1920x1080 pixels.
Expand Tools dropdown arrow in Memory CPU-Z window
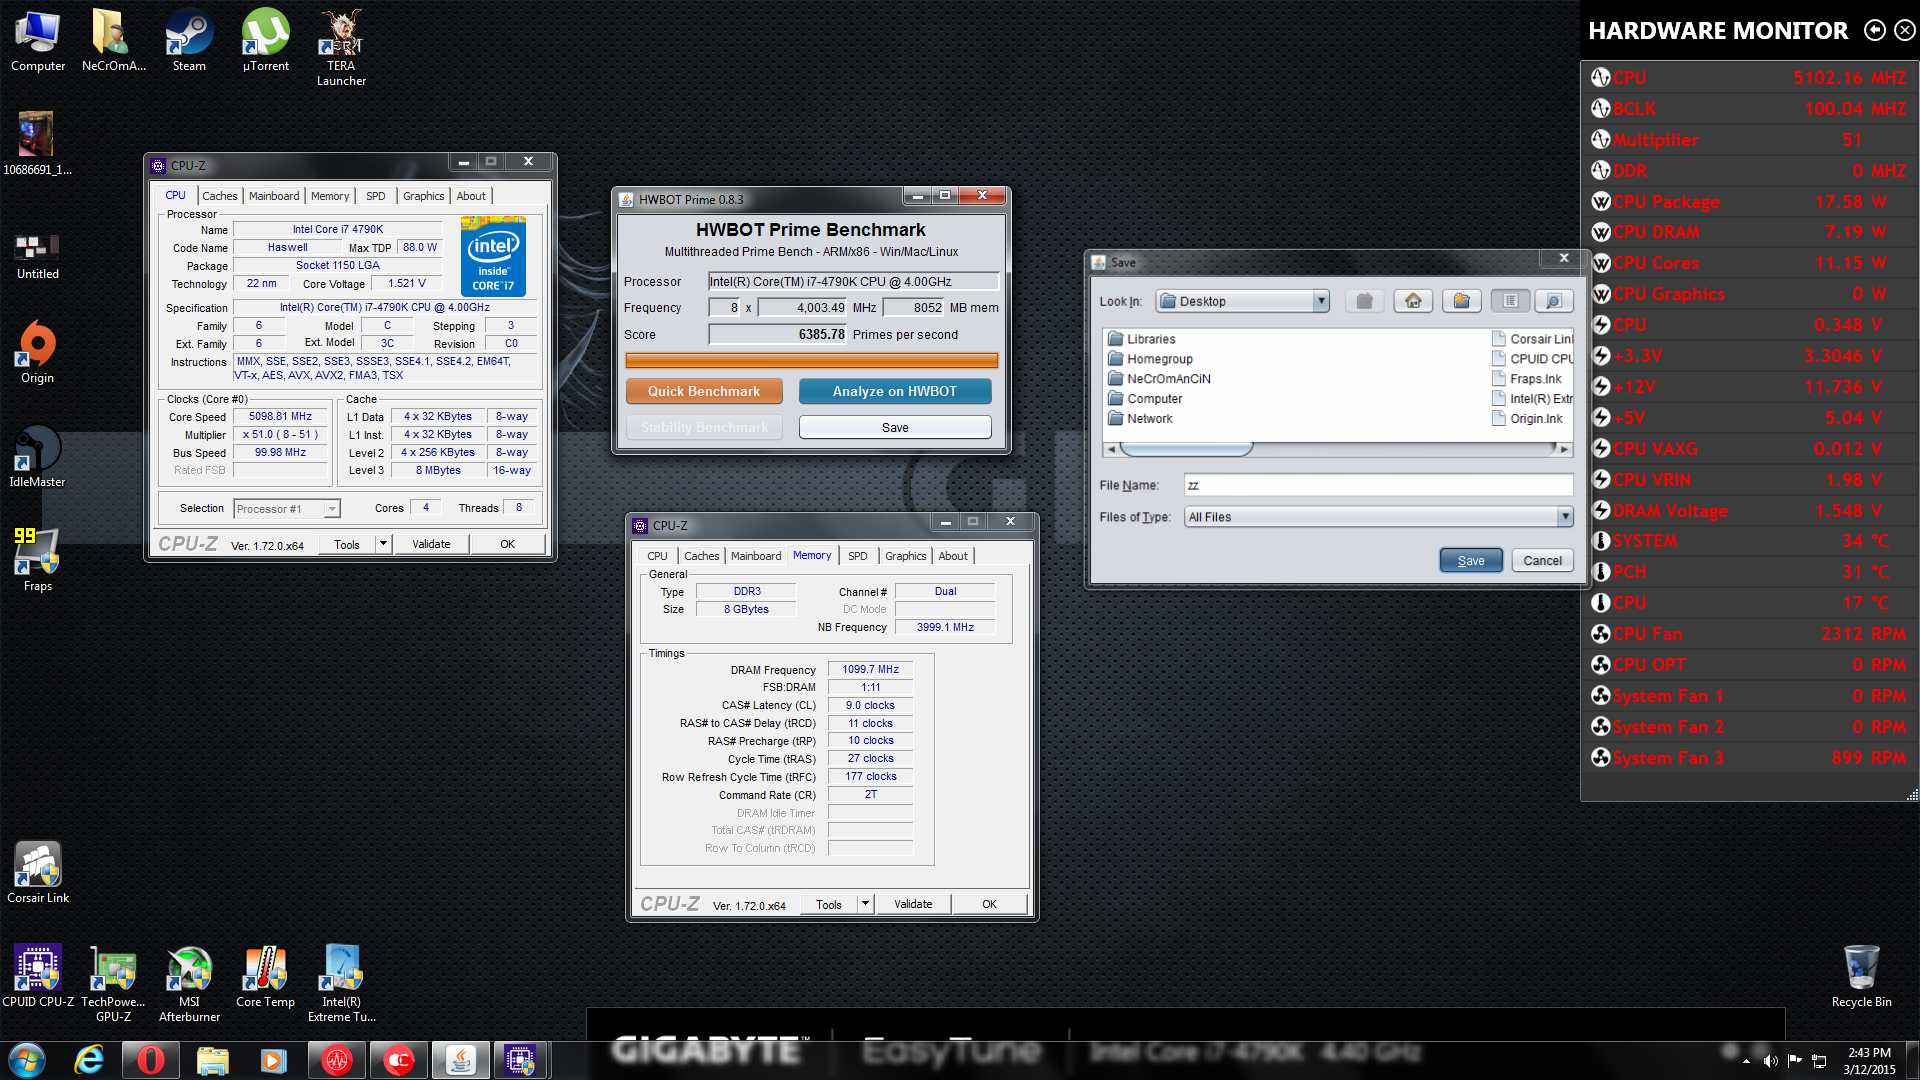coord(865,904)
